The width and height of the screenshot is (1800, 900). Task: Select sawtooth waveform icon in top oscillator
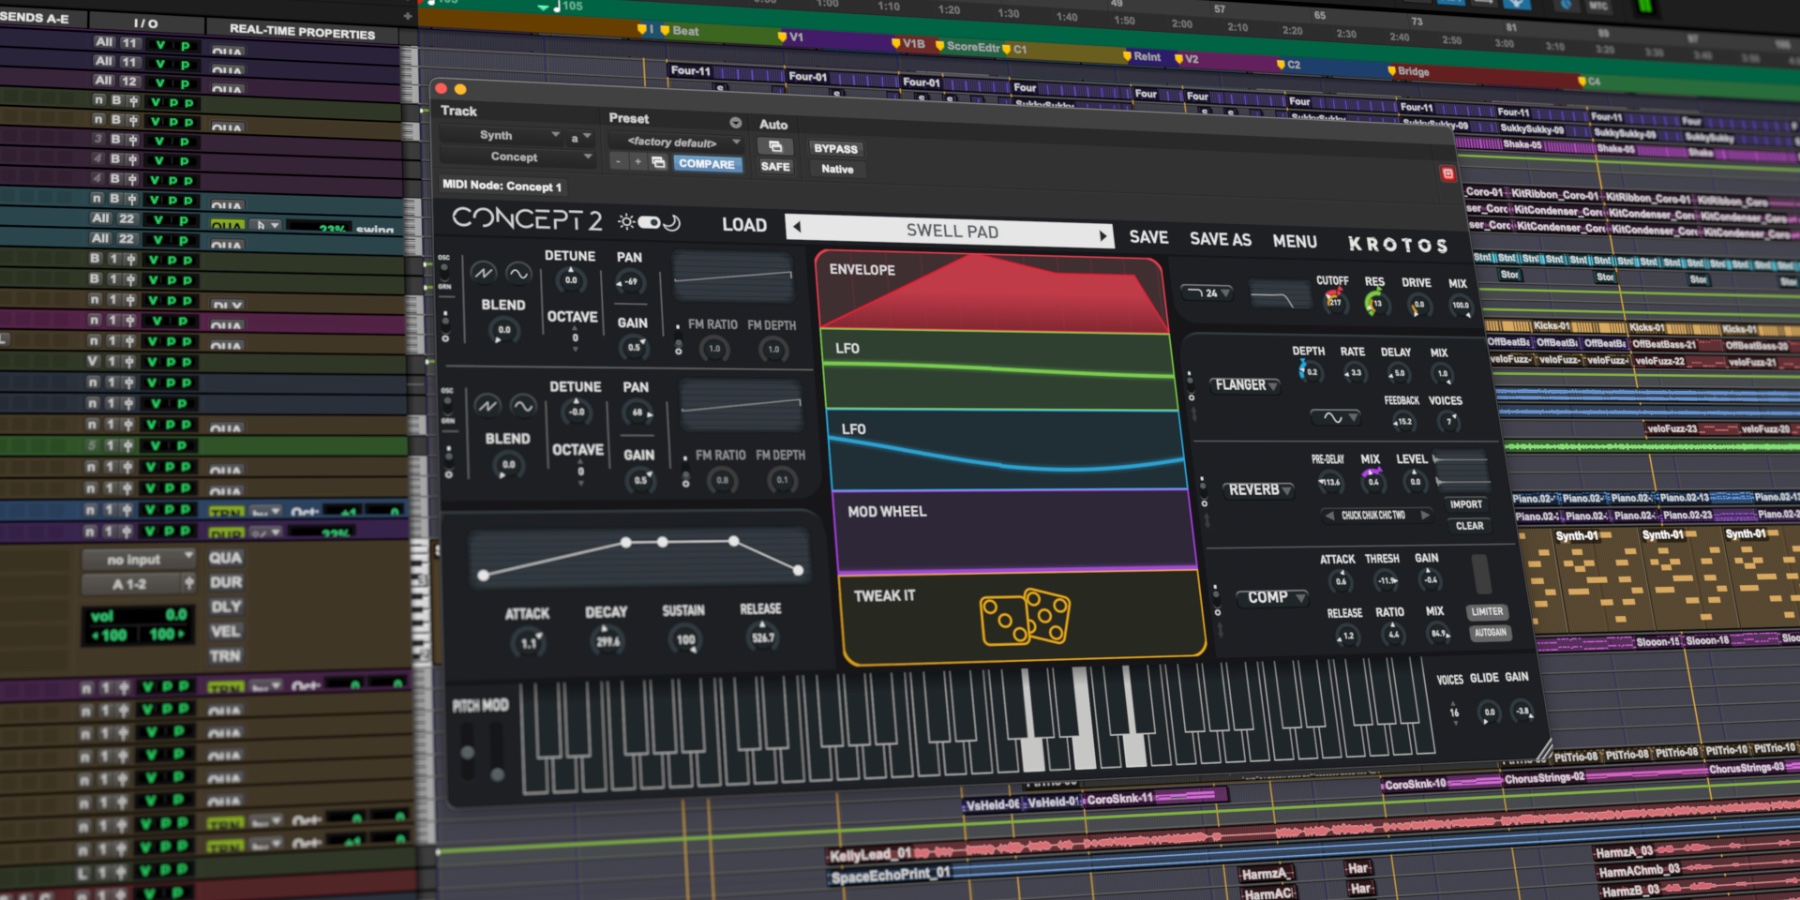(x=484, y=272)
